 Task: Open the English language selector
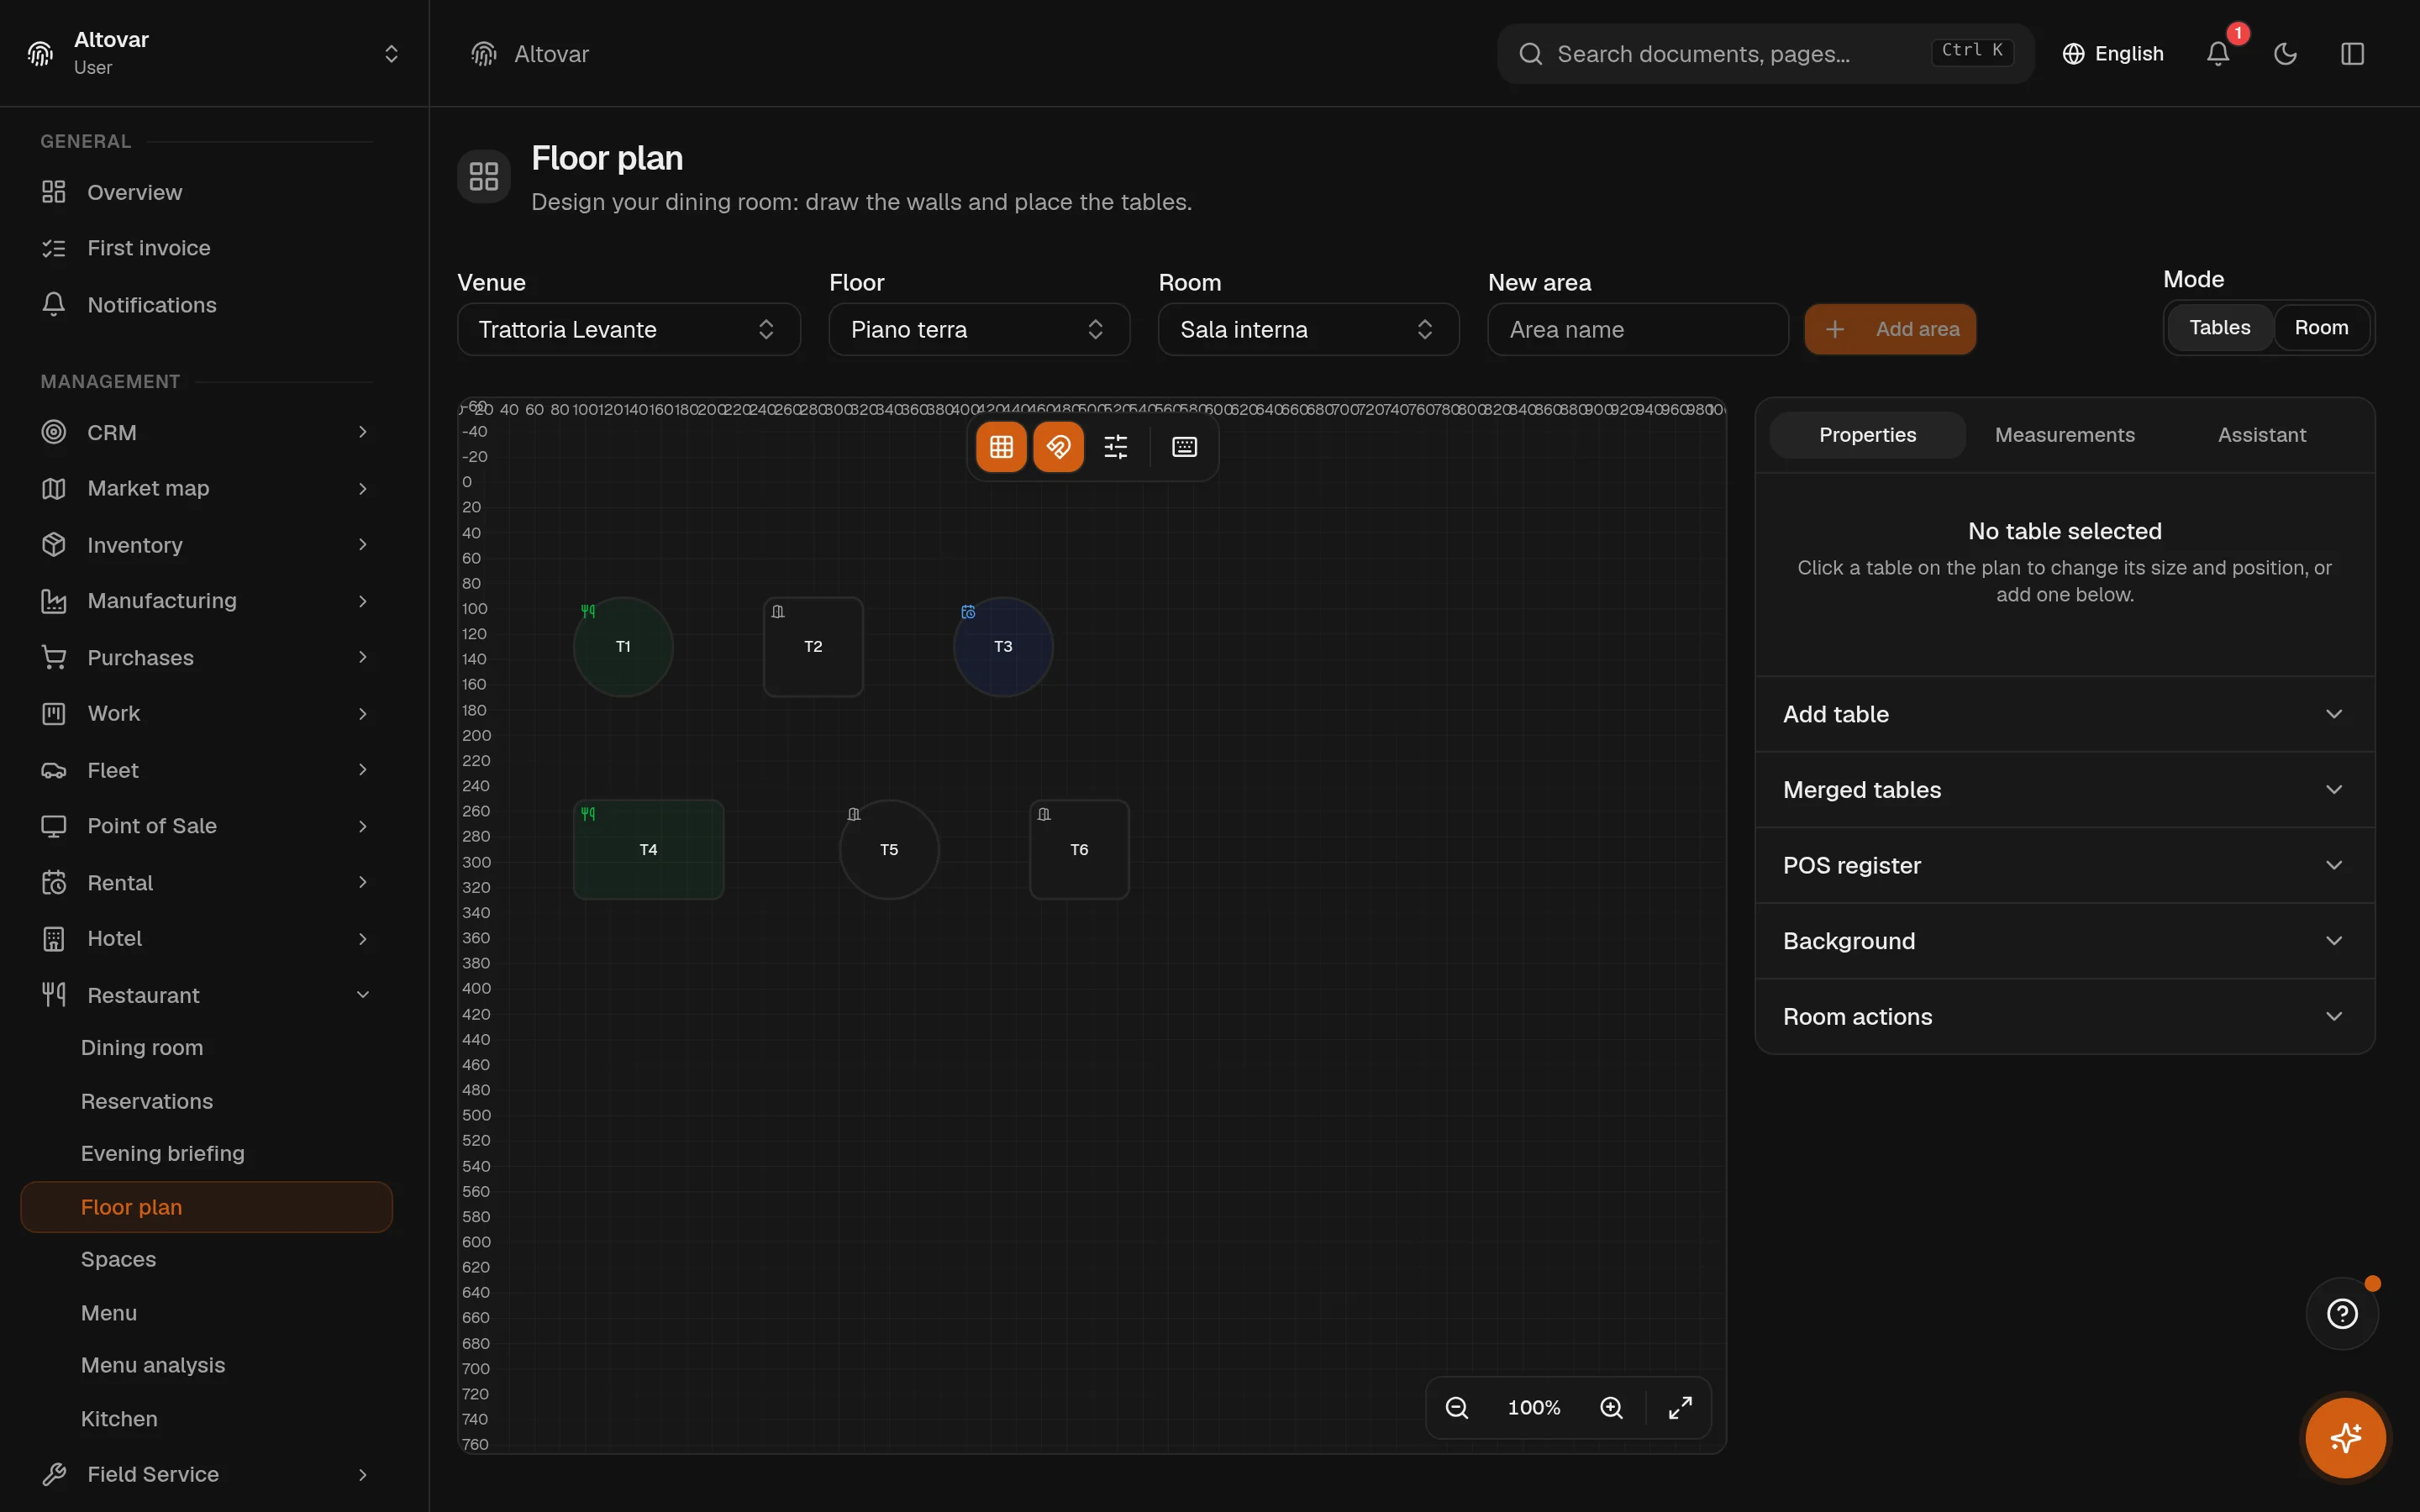point(2112,54)
